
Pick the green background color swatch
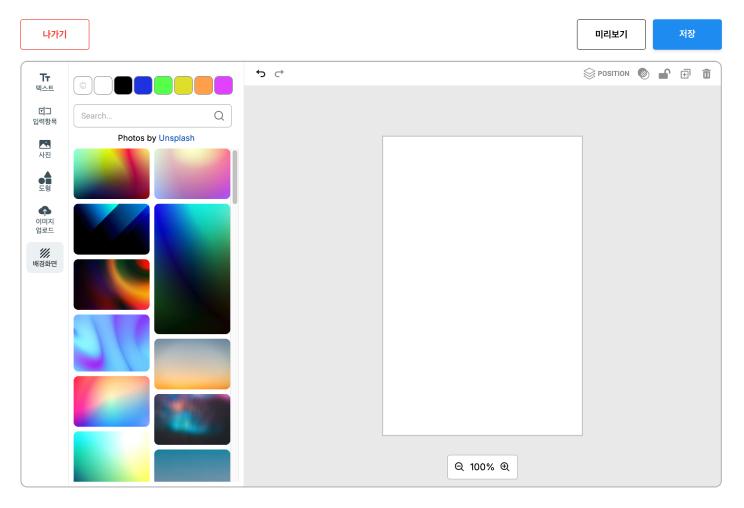[x=163, y=85]
